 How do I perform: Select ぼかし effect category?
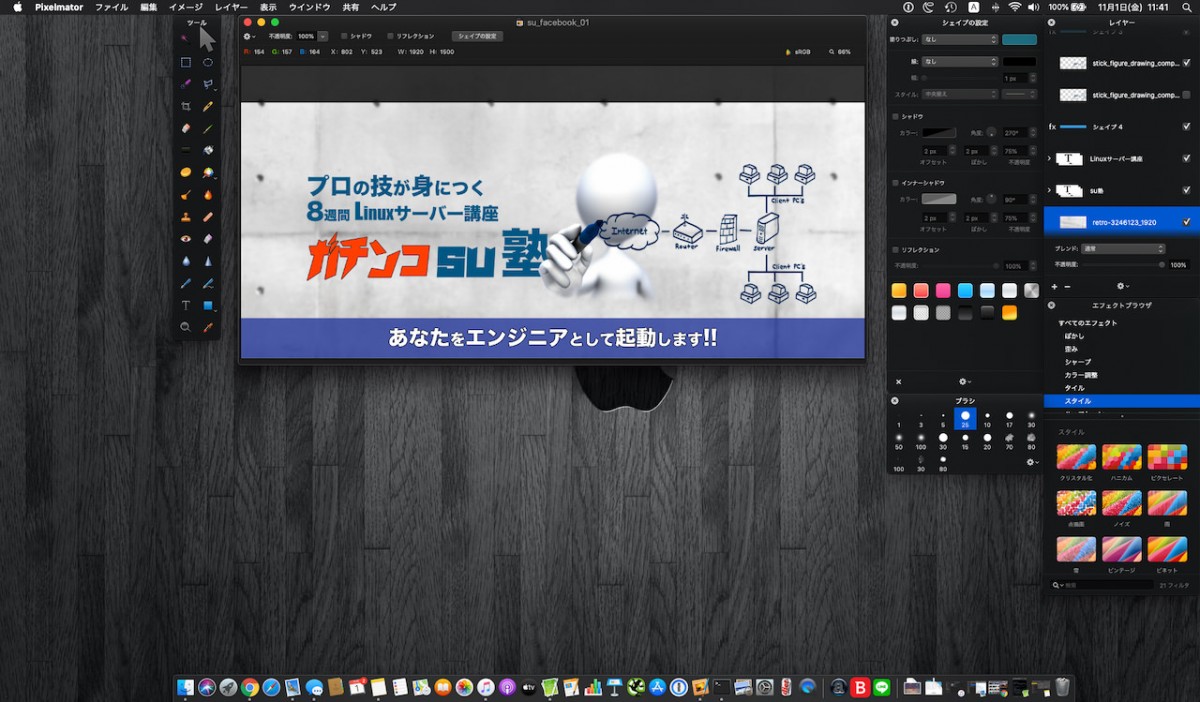[x=1075, y=336]
